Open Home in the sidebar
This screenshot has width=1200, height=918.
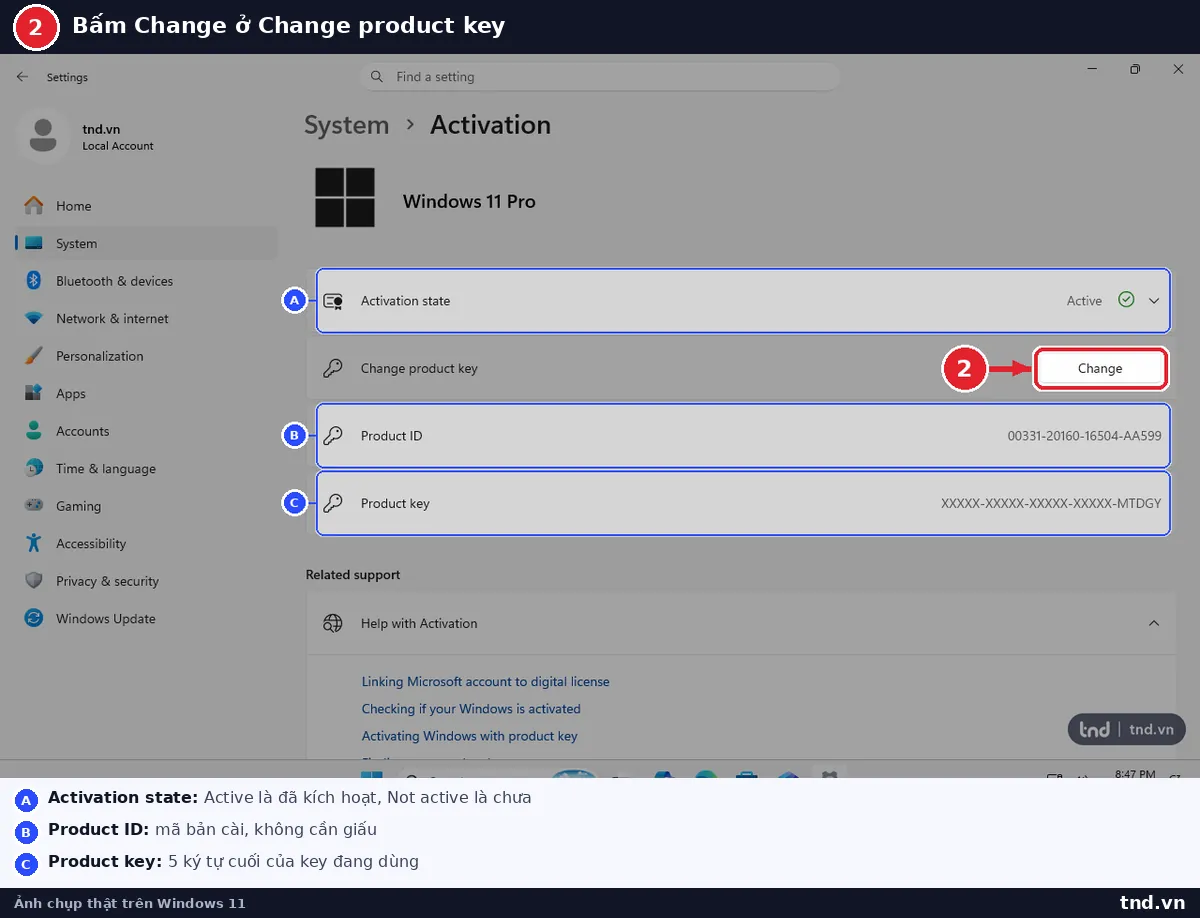146,206
